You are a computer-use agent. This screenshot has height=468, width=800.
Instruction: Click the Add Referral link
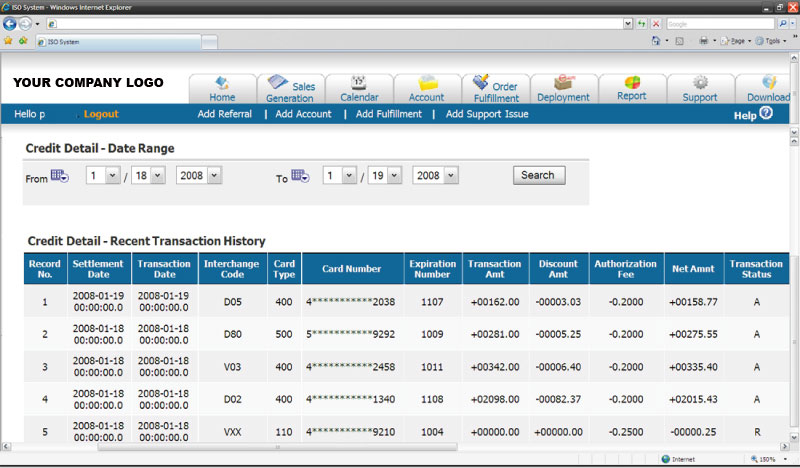point(224,114)
